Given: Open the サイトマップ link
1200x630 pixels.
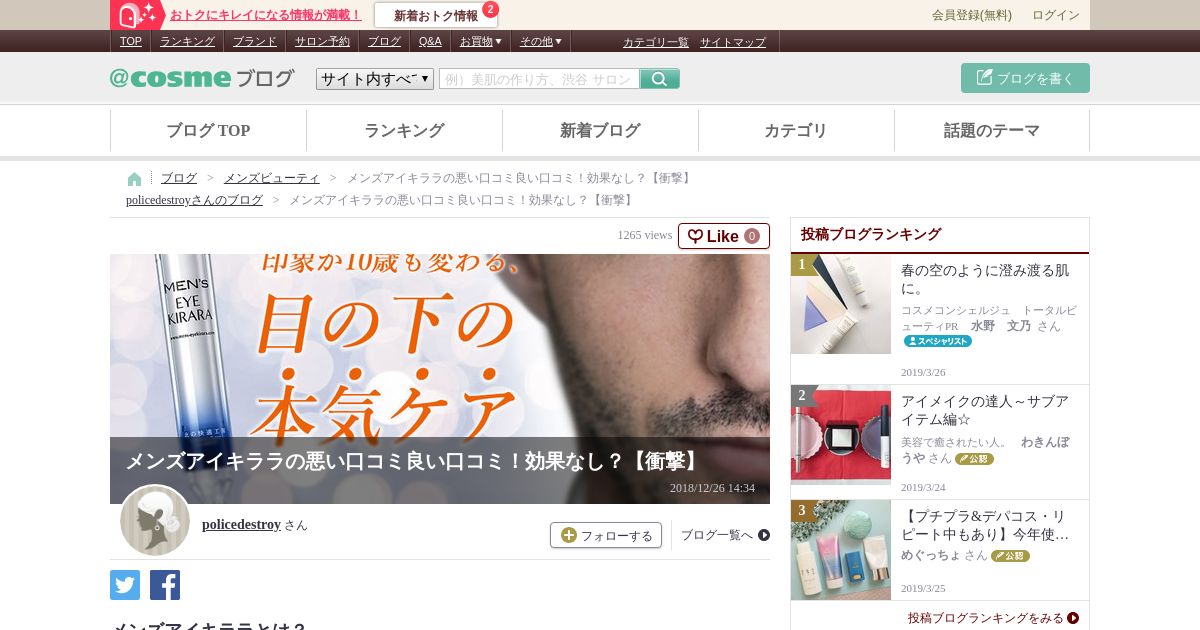Looking at the screenshot, I should pyautogui.click(x=733, y=42).
